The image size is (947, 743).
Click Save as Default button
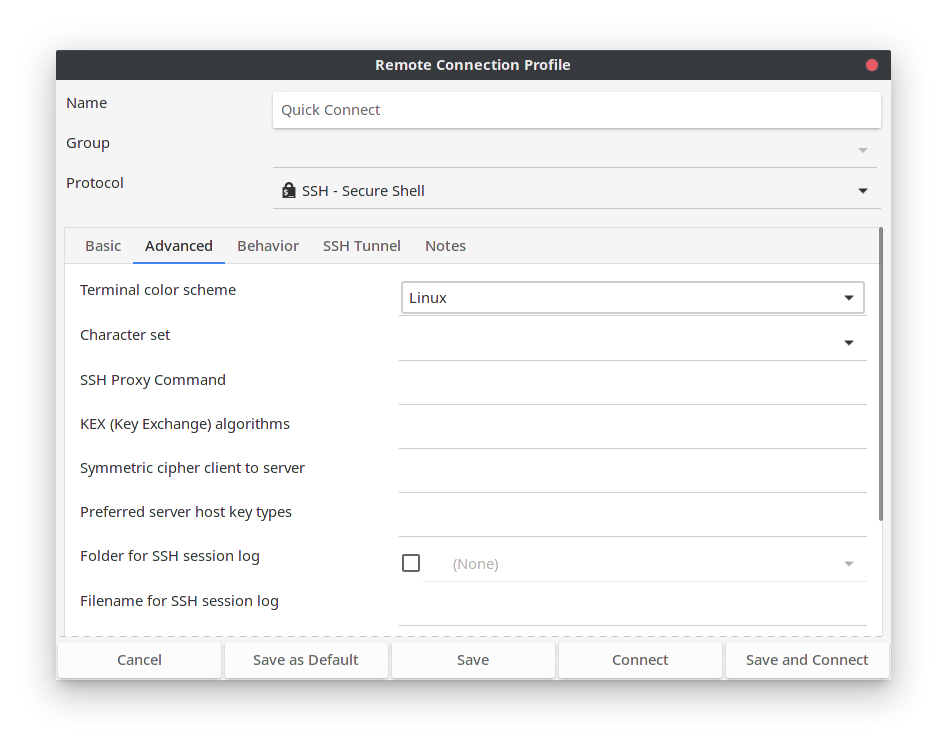(x=306, y=660)
